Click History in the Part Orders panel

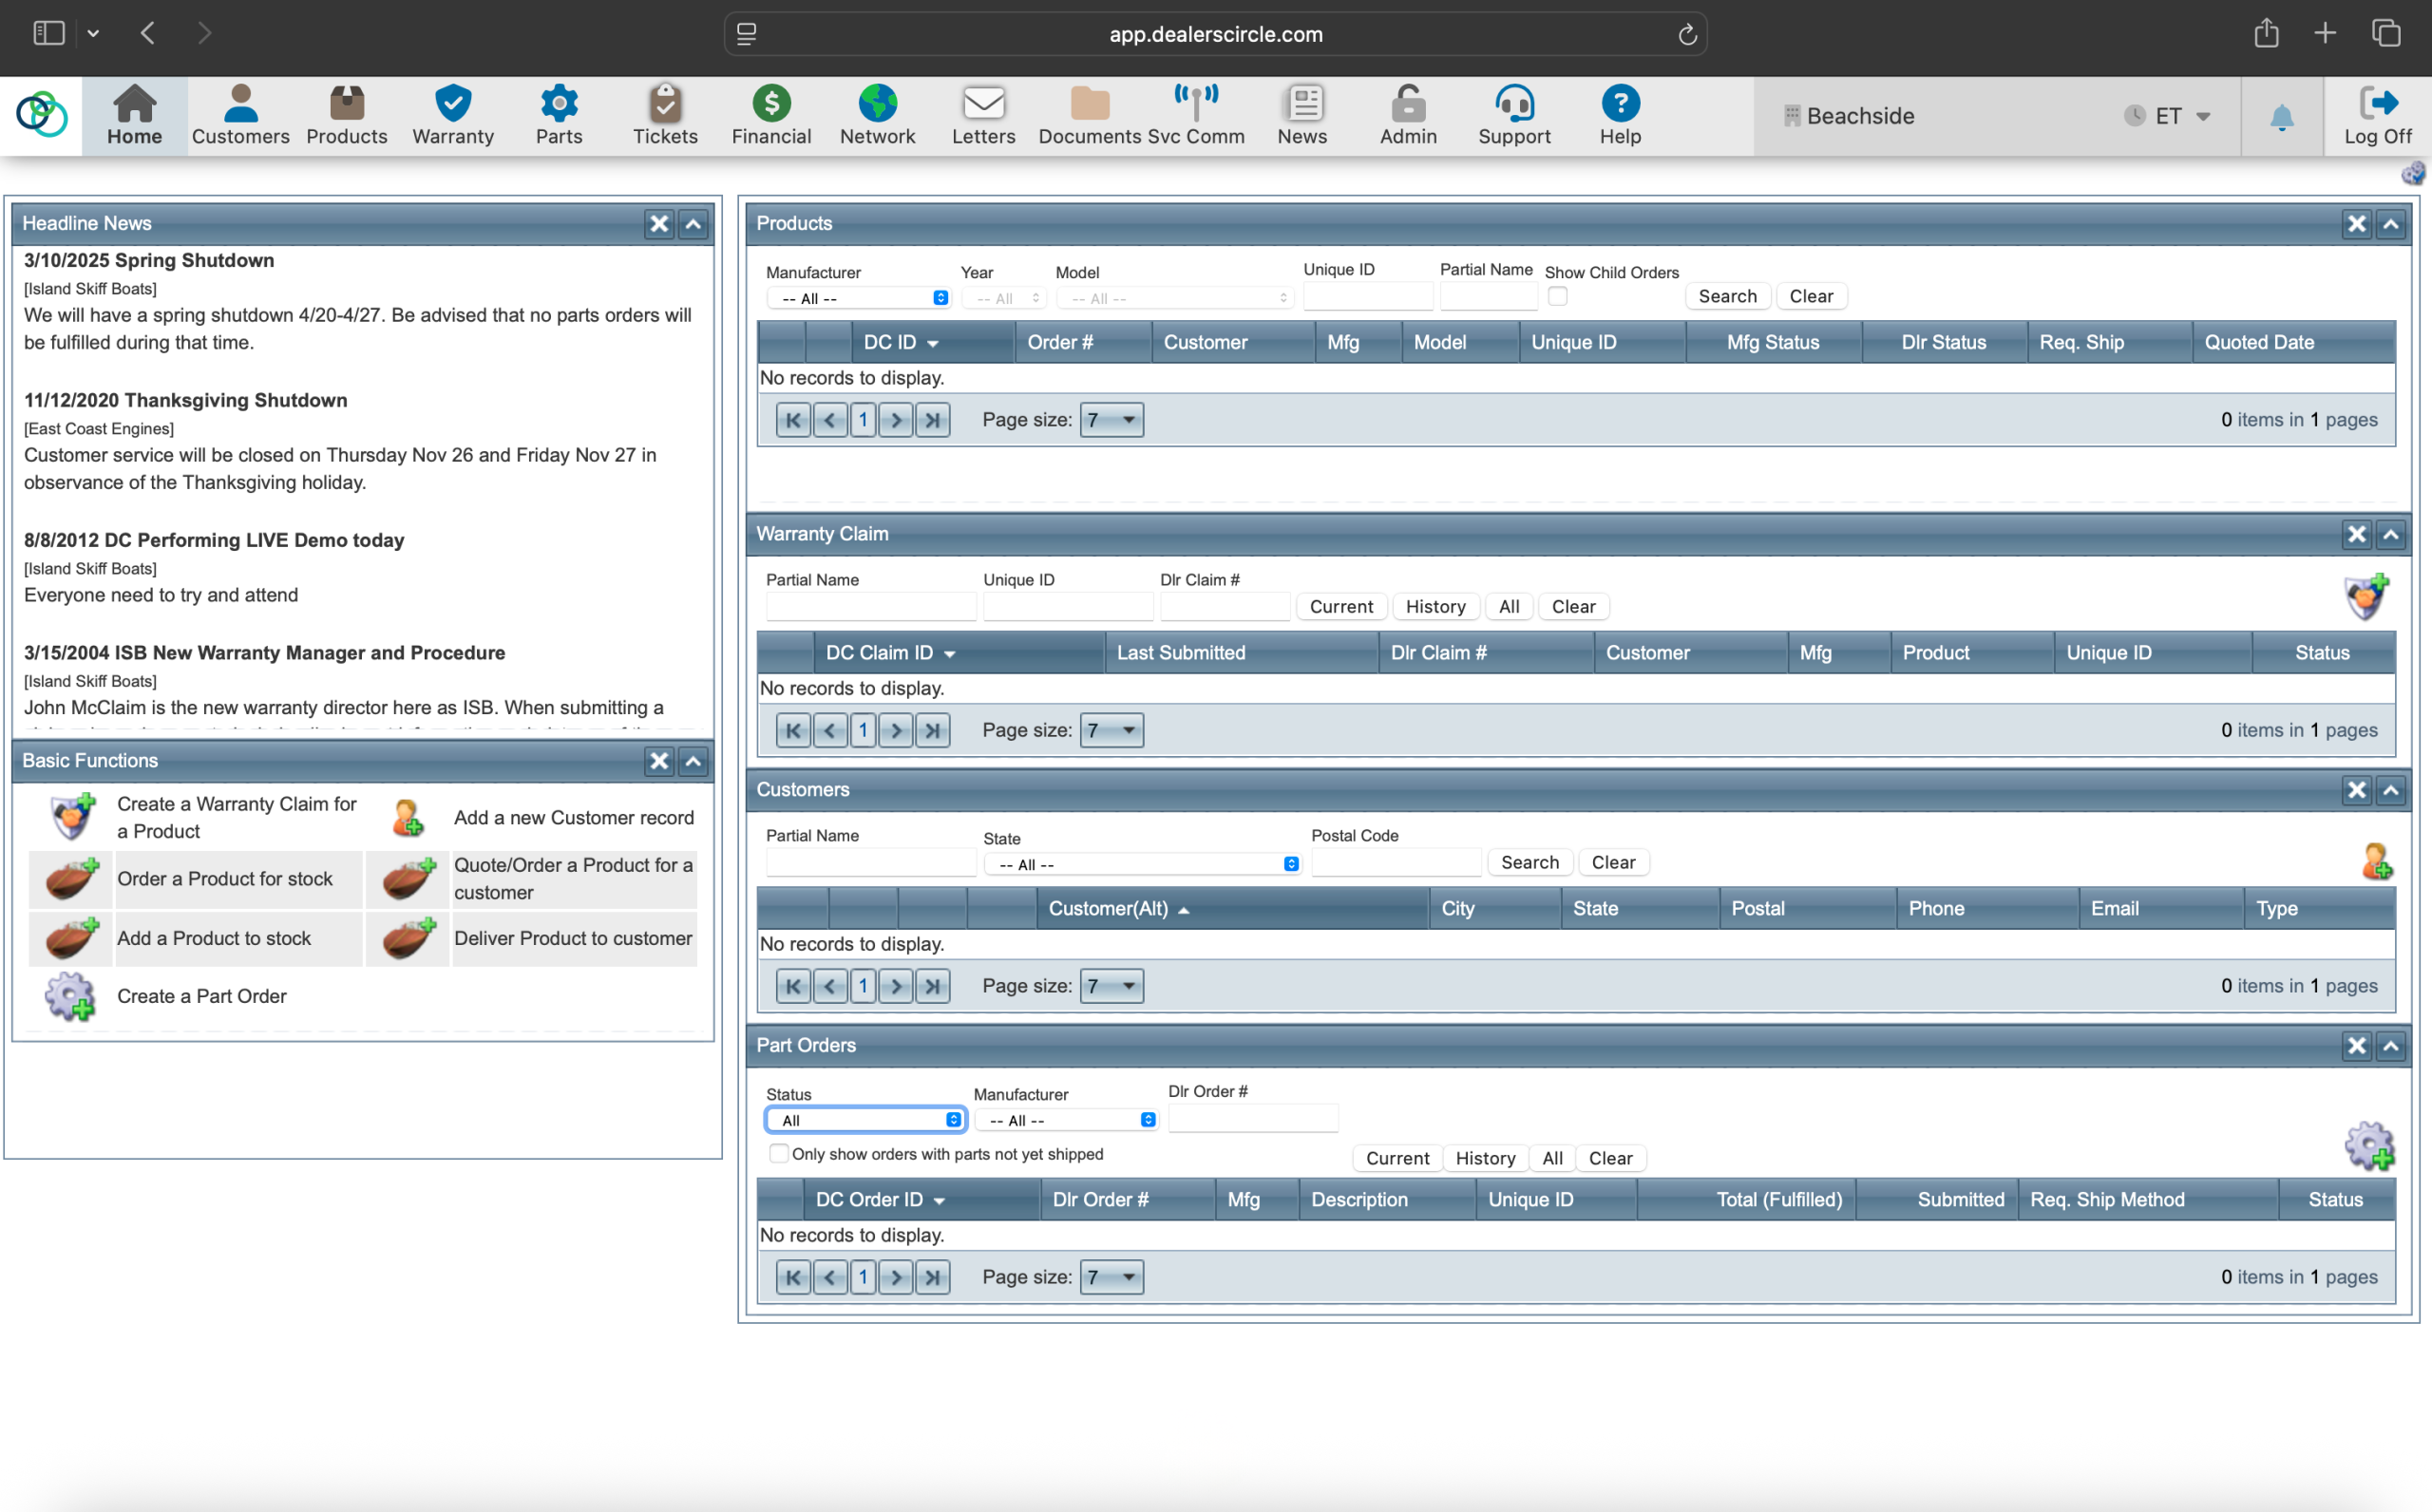(x=1485, y=1158)
